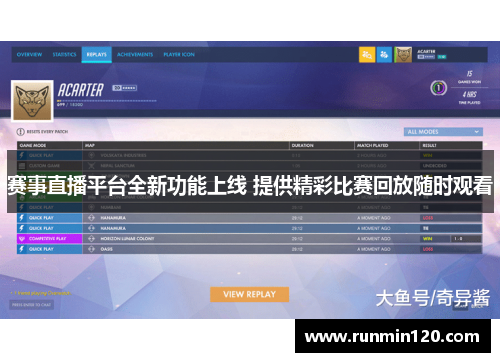Click the large ACARTER cat portrait

pos(32,100)
